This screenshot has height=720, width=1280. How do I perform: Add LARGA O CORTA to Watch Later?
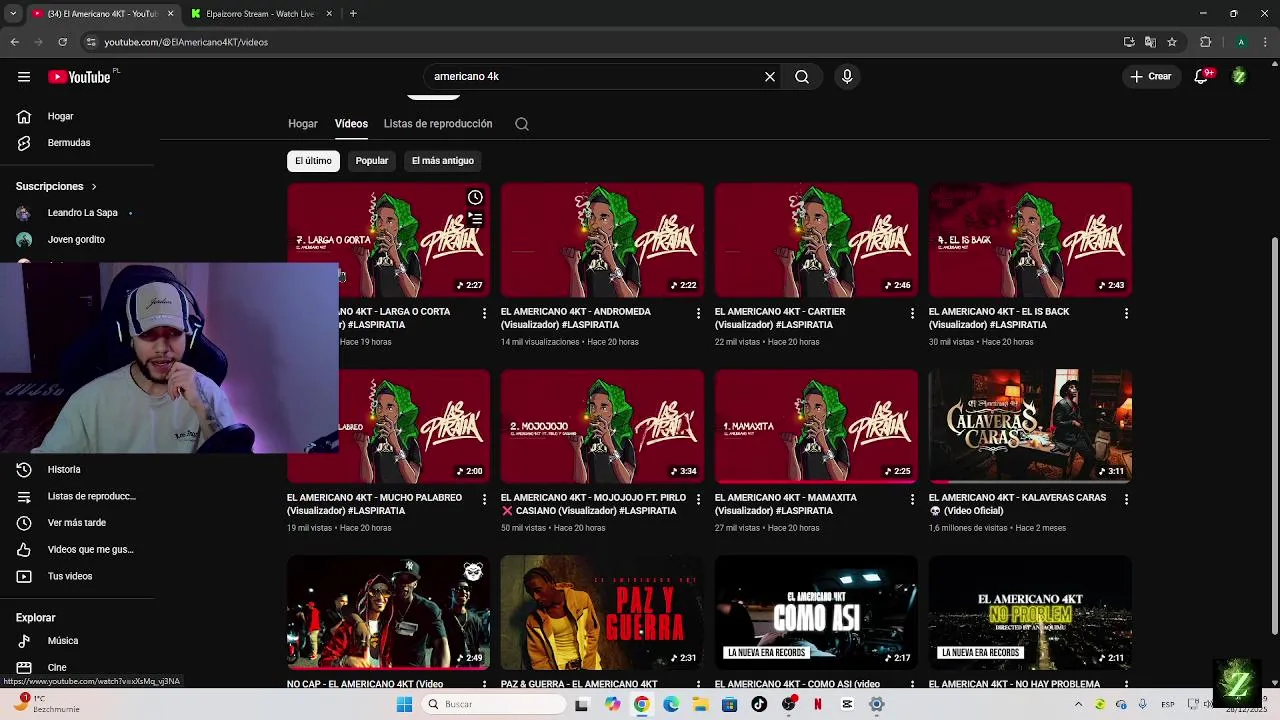pyautogui.click(x=475, y=198)
